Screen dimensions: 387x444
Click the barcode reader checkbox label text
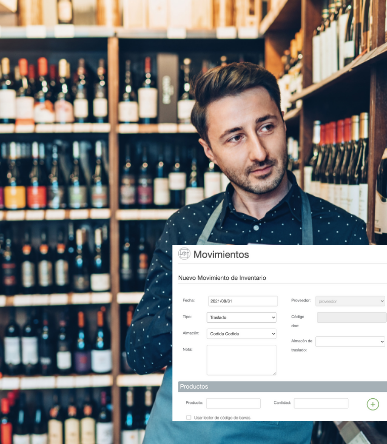222,418
